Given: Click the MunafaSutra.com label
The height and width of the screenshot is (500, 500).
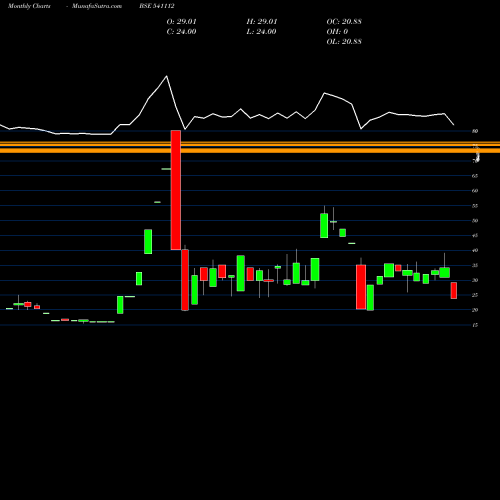Looking at the screenshot, I should click(97, 6).
